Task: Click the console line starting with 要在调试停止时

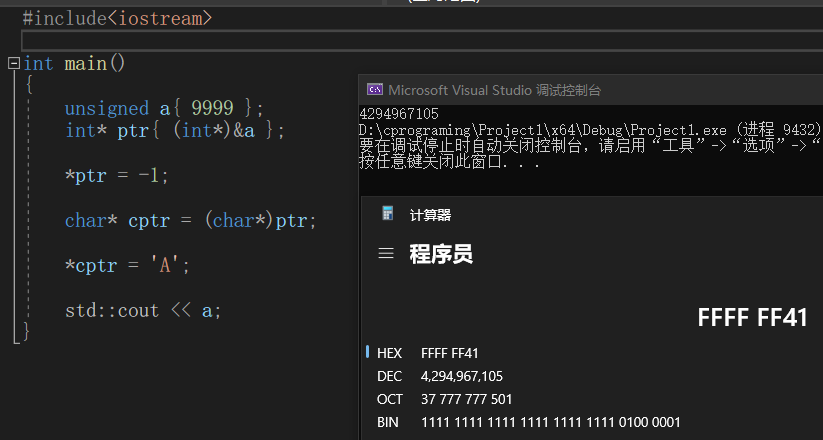Action: 590,145
